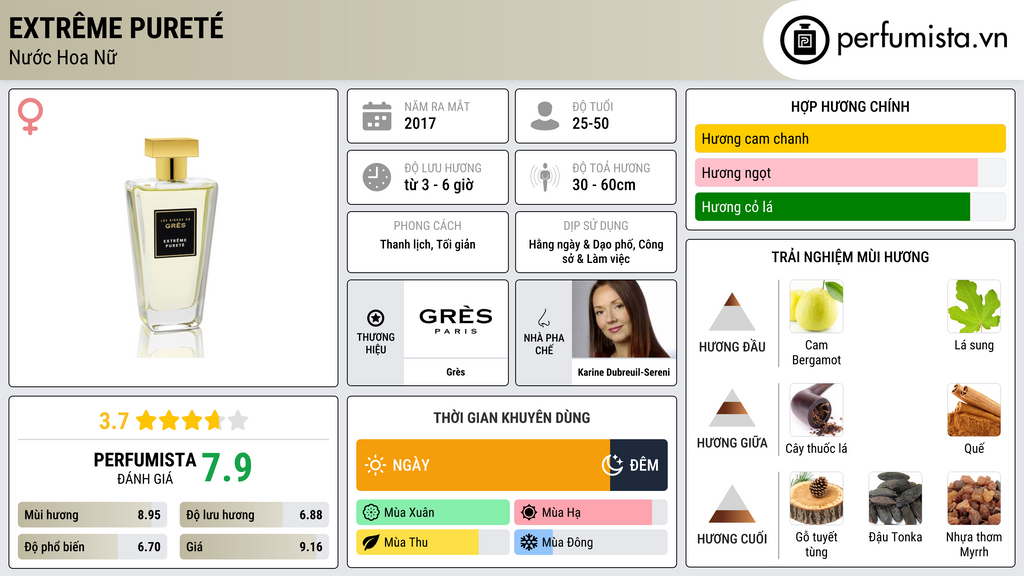Click the Grès Paris brand logo

pos(456,320)
